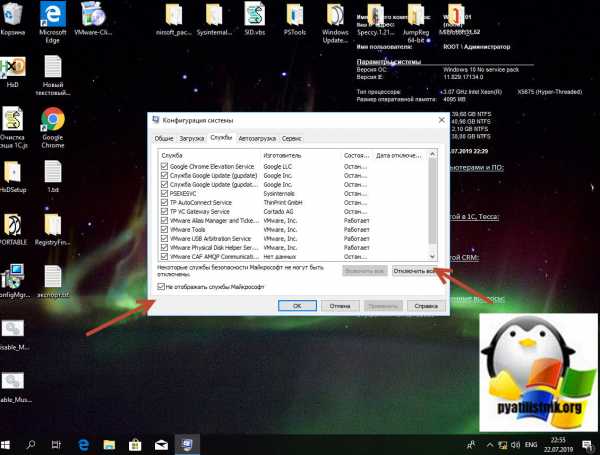
Task: Switch ENG input language indicator
Action: (531, 445)
